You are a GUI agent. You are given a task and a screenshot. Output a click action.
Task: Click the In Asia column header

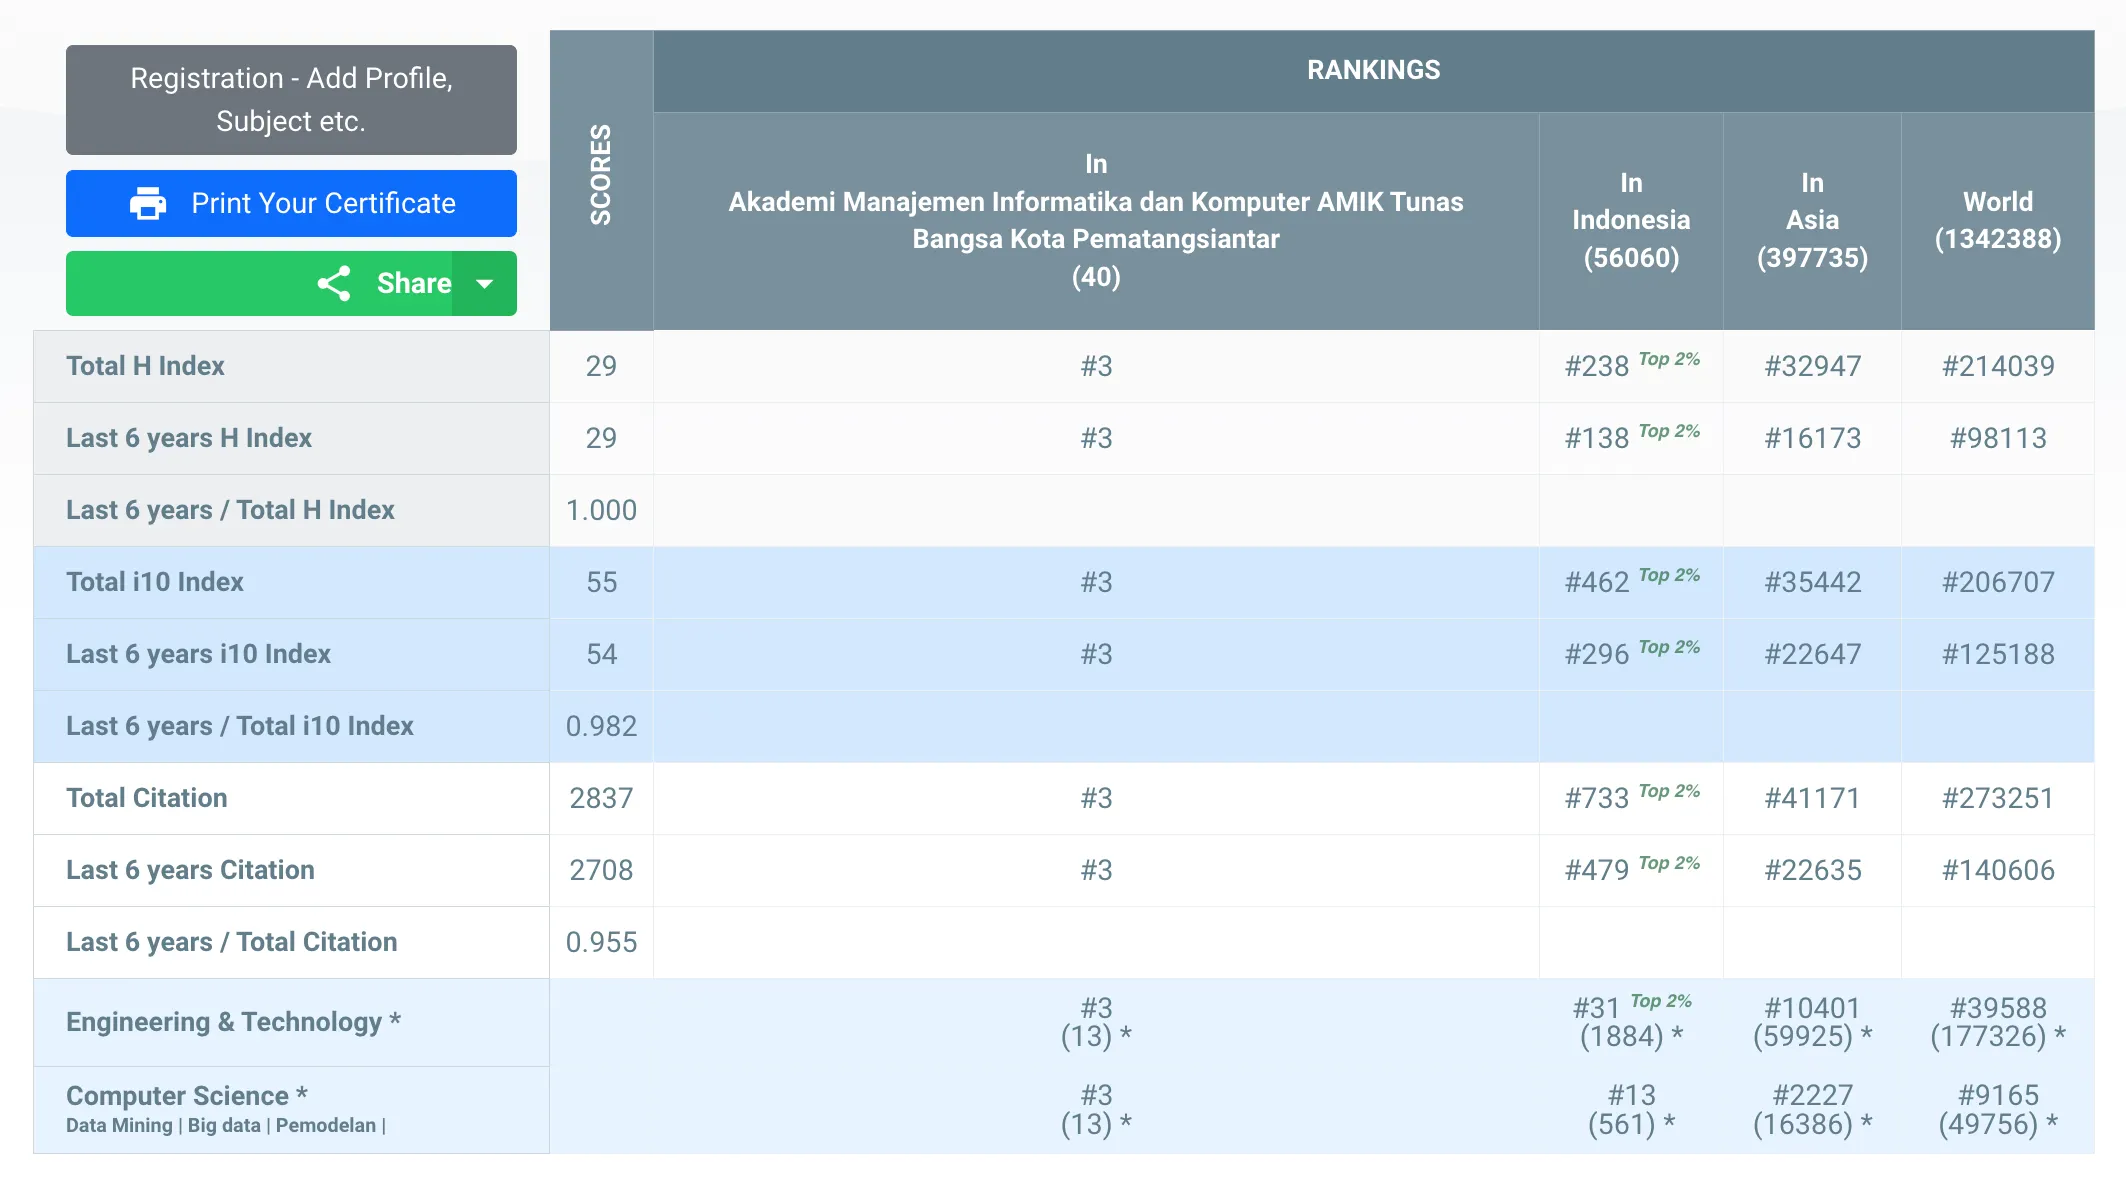(1811, 220)
